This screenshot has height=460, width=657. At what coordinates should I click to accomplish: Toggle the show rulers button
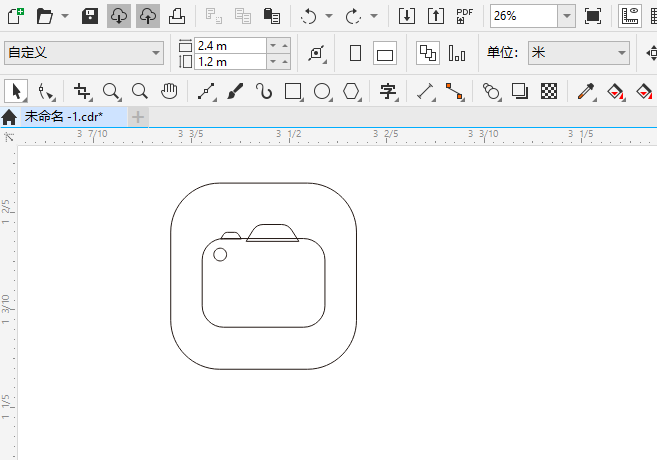pyautogui.click(x=630, y=16)
